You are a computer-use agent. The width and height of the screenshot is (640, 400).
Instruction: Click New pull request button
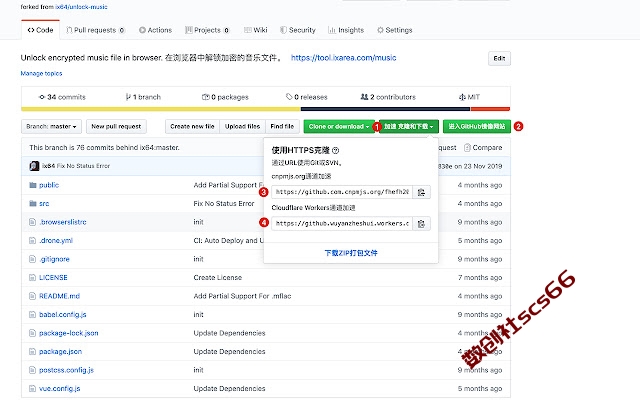[116, 127]
